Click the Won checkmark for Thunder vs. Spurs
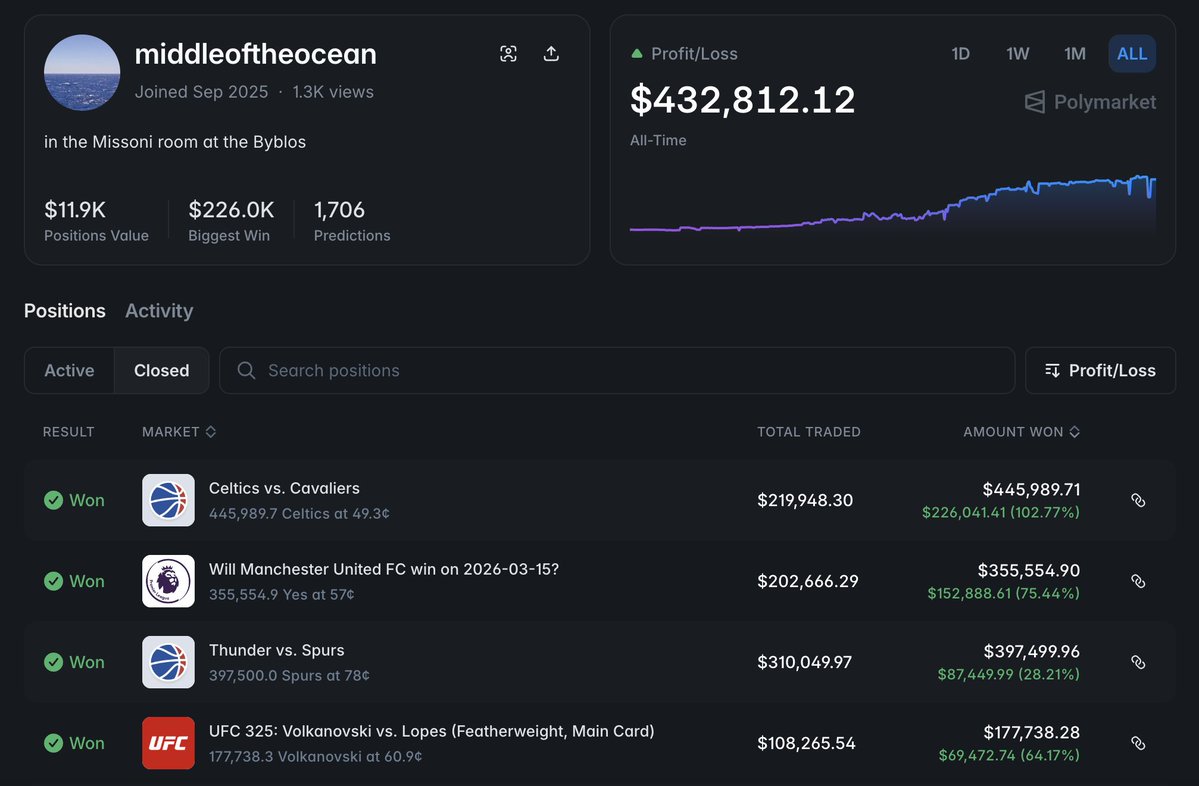 (54, 662)
